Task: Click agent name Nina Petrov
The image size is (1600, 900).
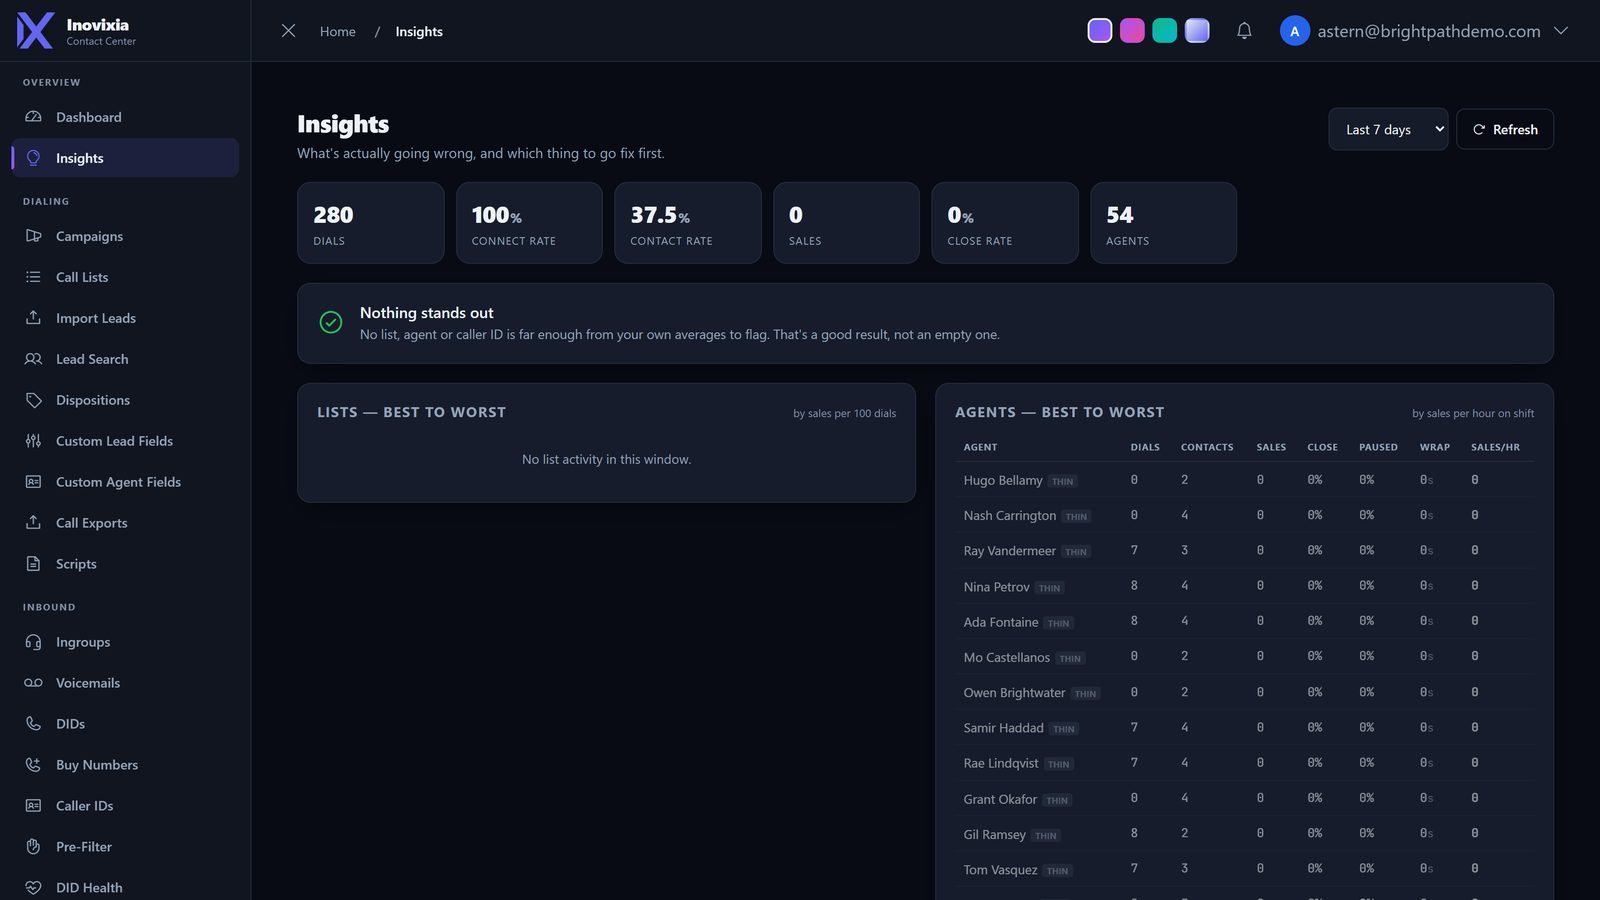Action: tap(997, 587)
